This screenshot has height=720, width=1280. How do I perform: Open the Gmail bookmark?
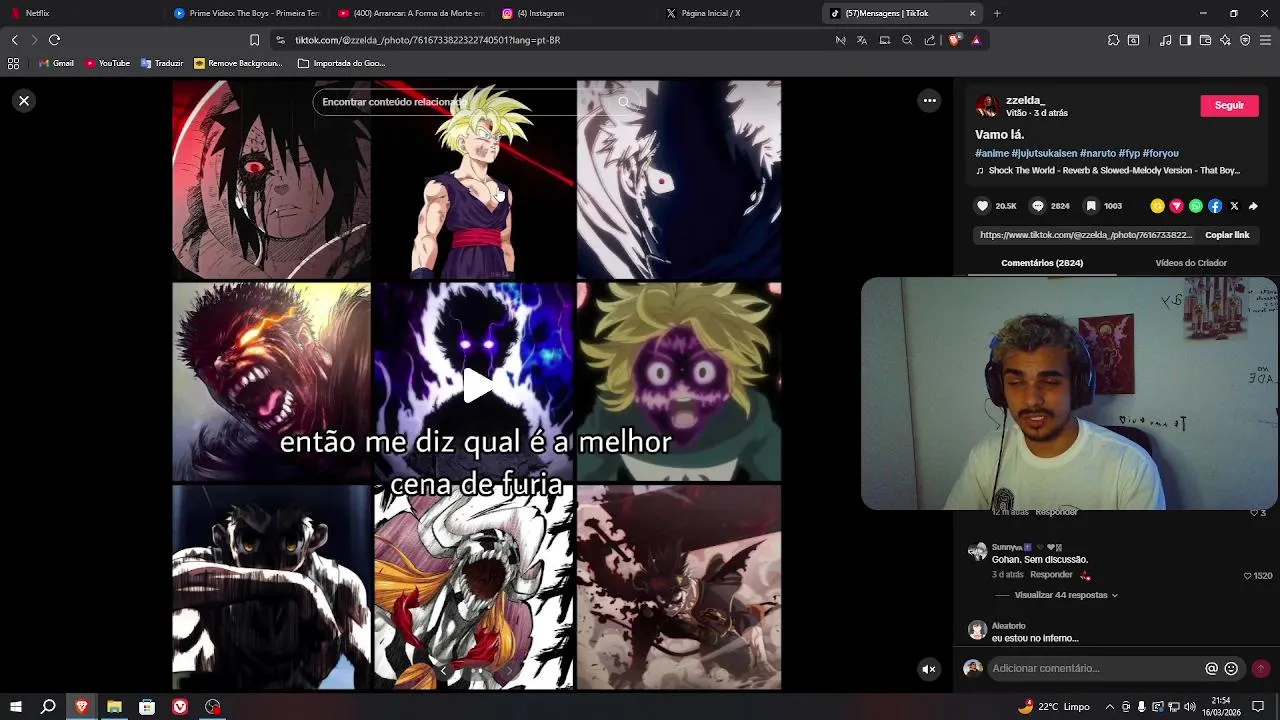pos(56,63)
